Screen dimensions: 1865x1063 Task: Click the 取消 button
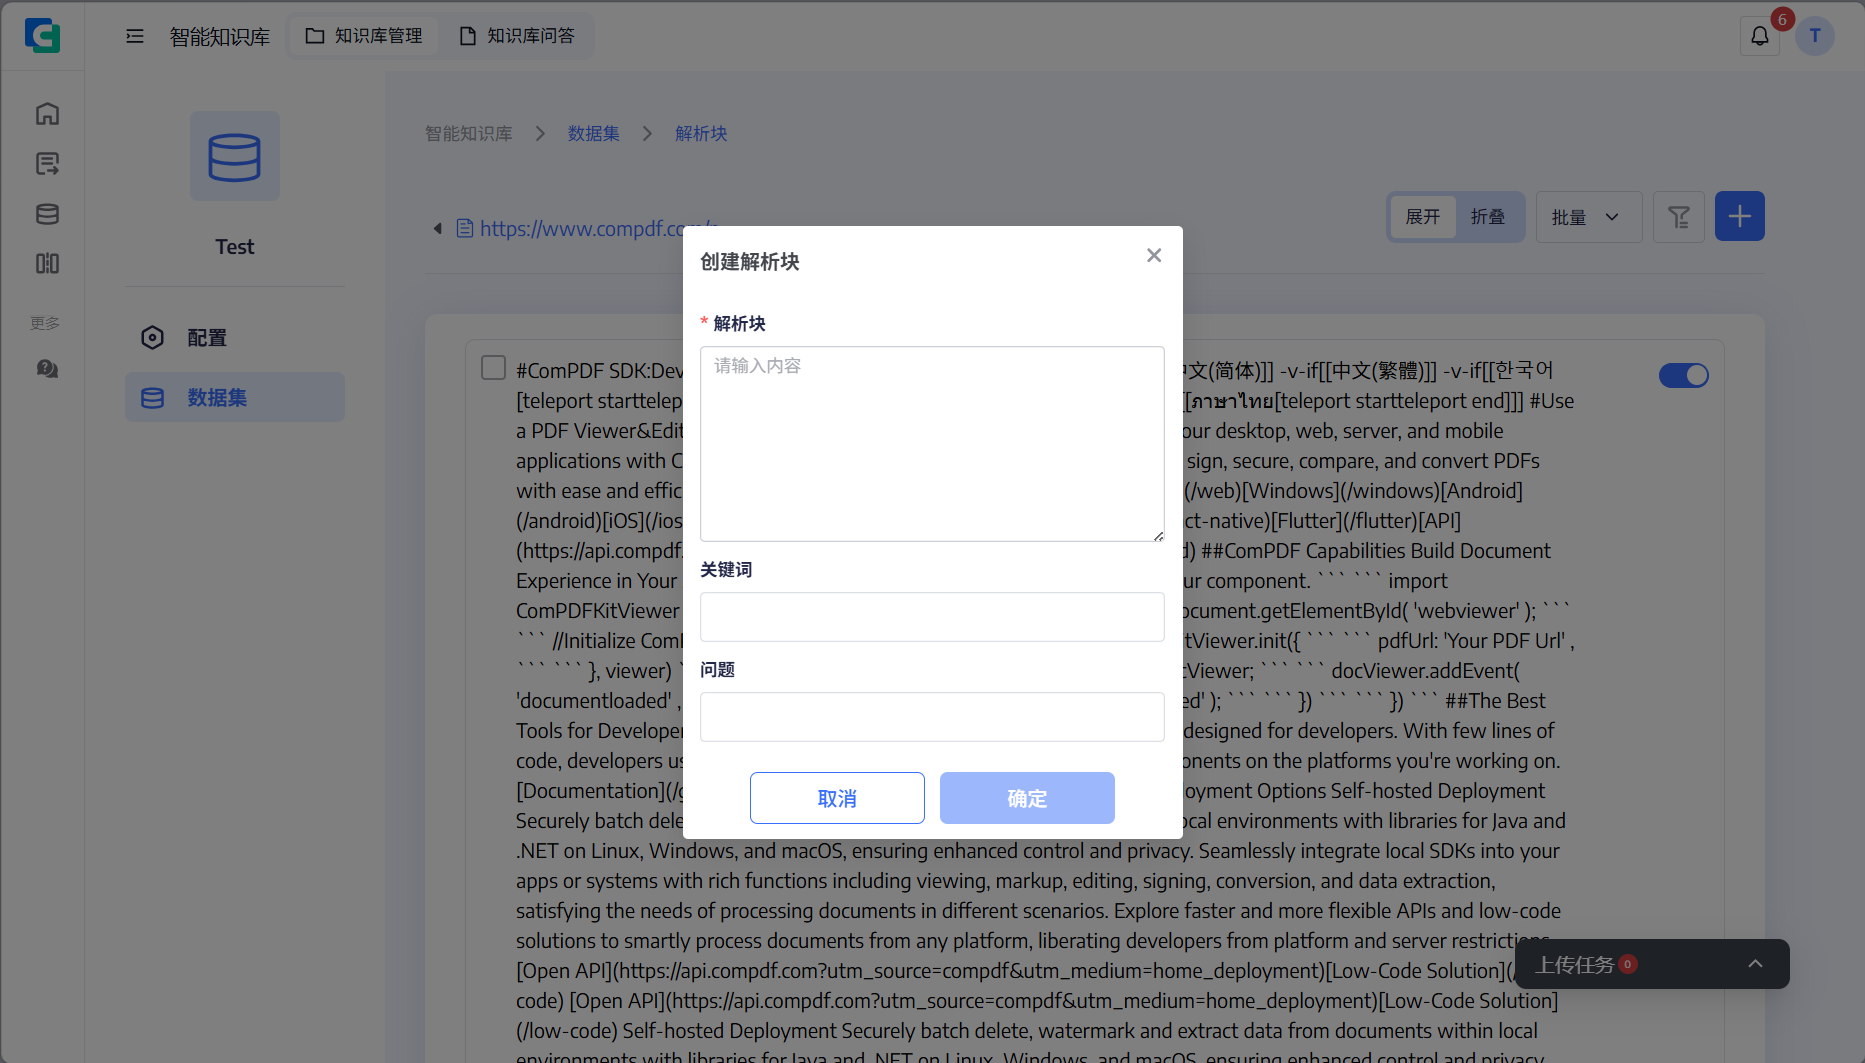tap(837, 798)
